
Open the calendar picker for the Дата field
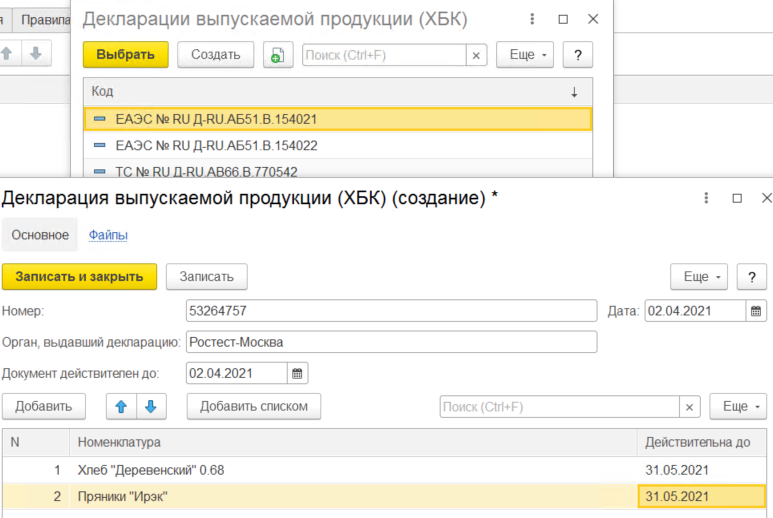tap(757, 311)
